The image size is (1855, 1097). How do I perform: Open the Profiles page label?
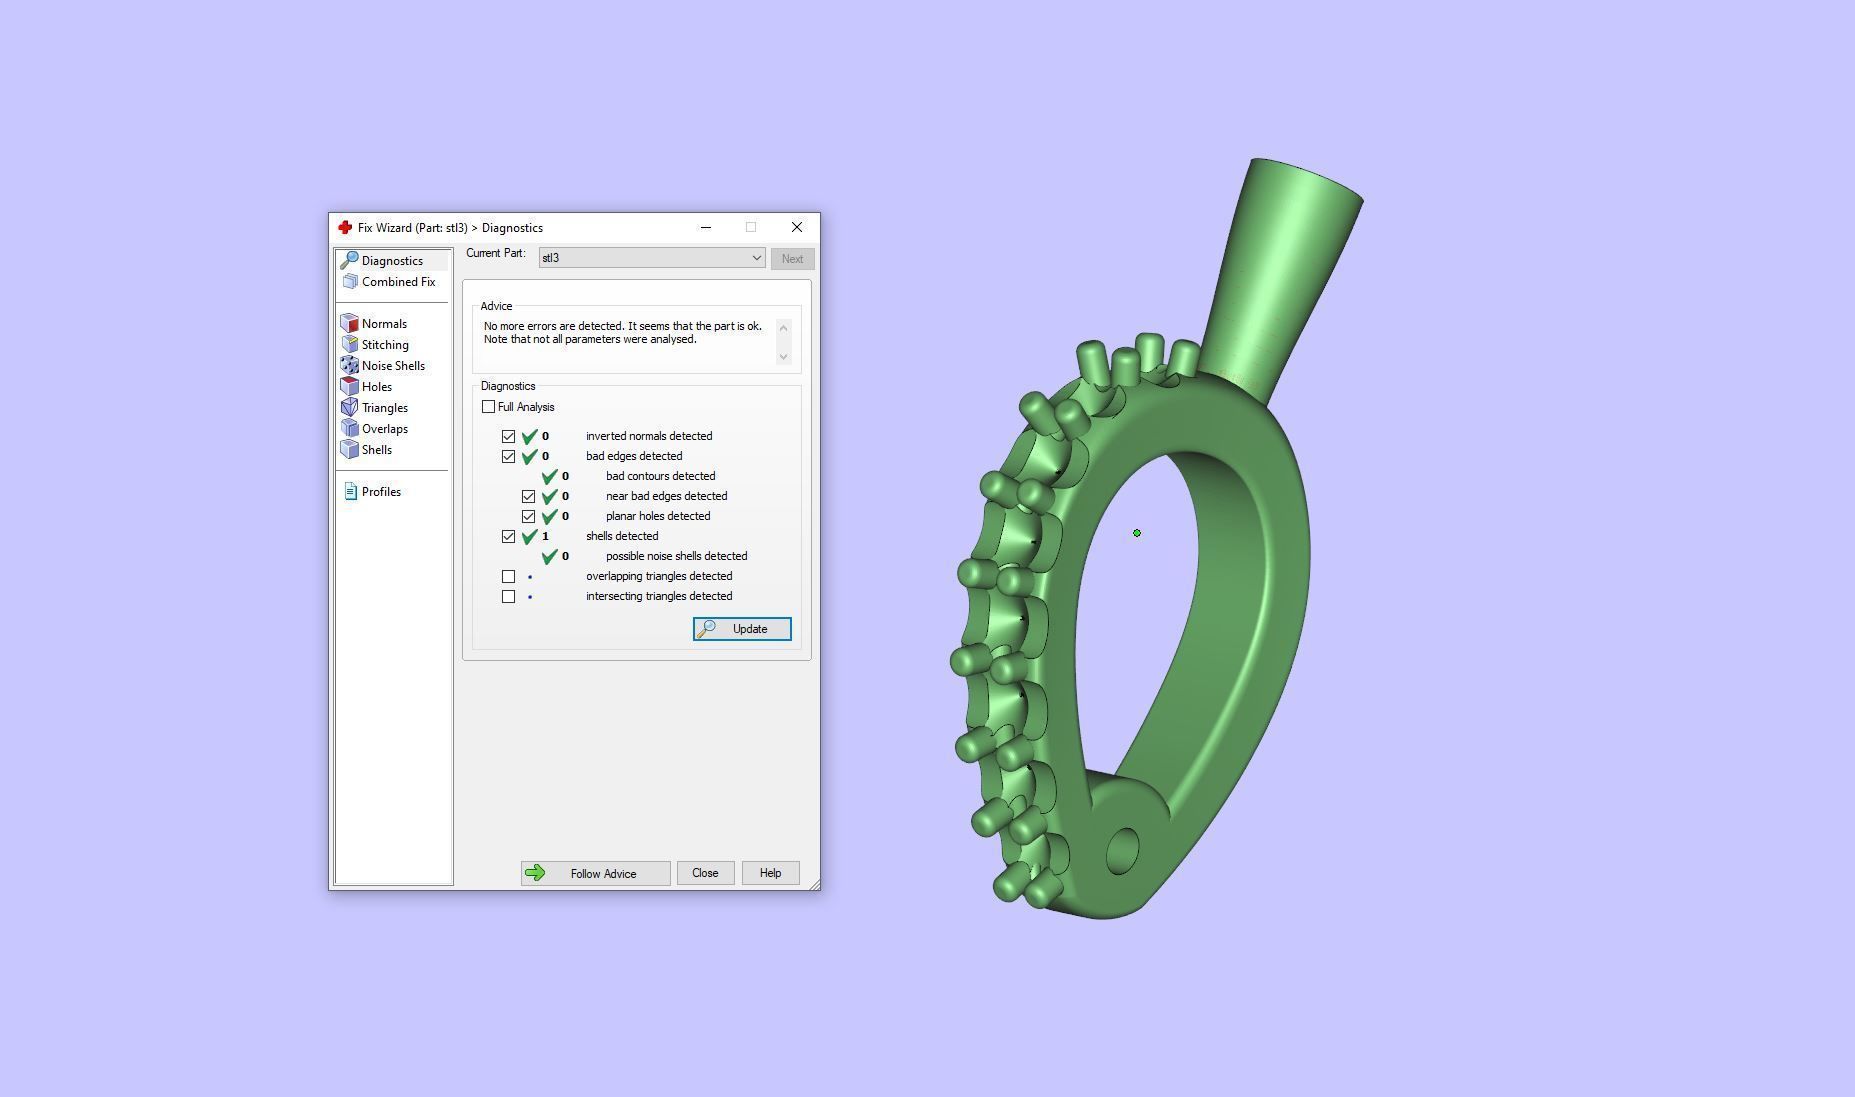click(381, 492)
